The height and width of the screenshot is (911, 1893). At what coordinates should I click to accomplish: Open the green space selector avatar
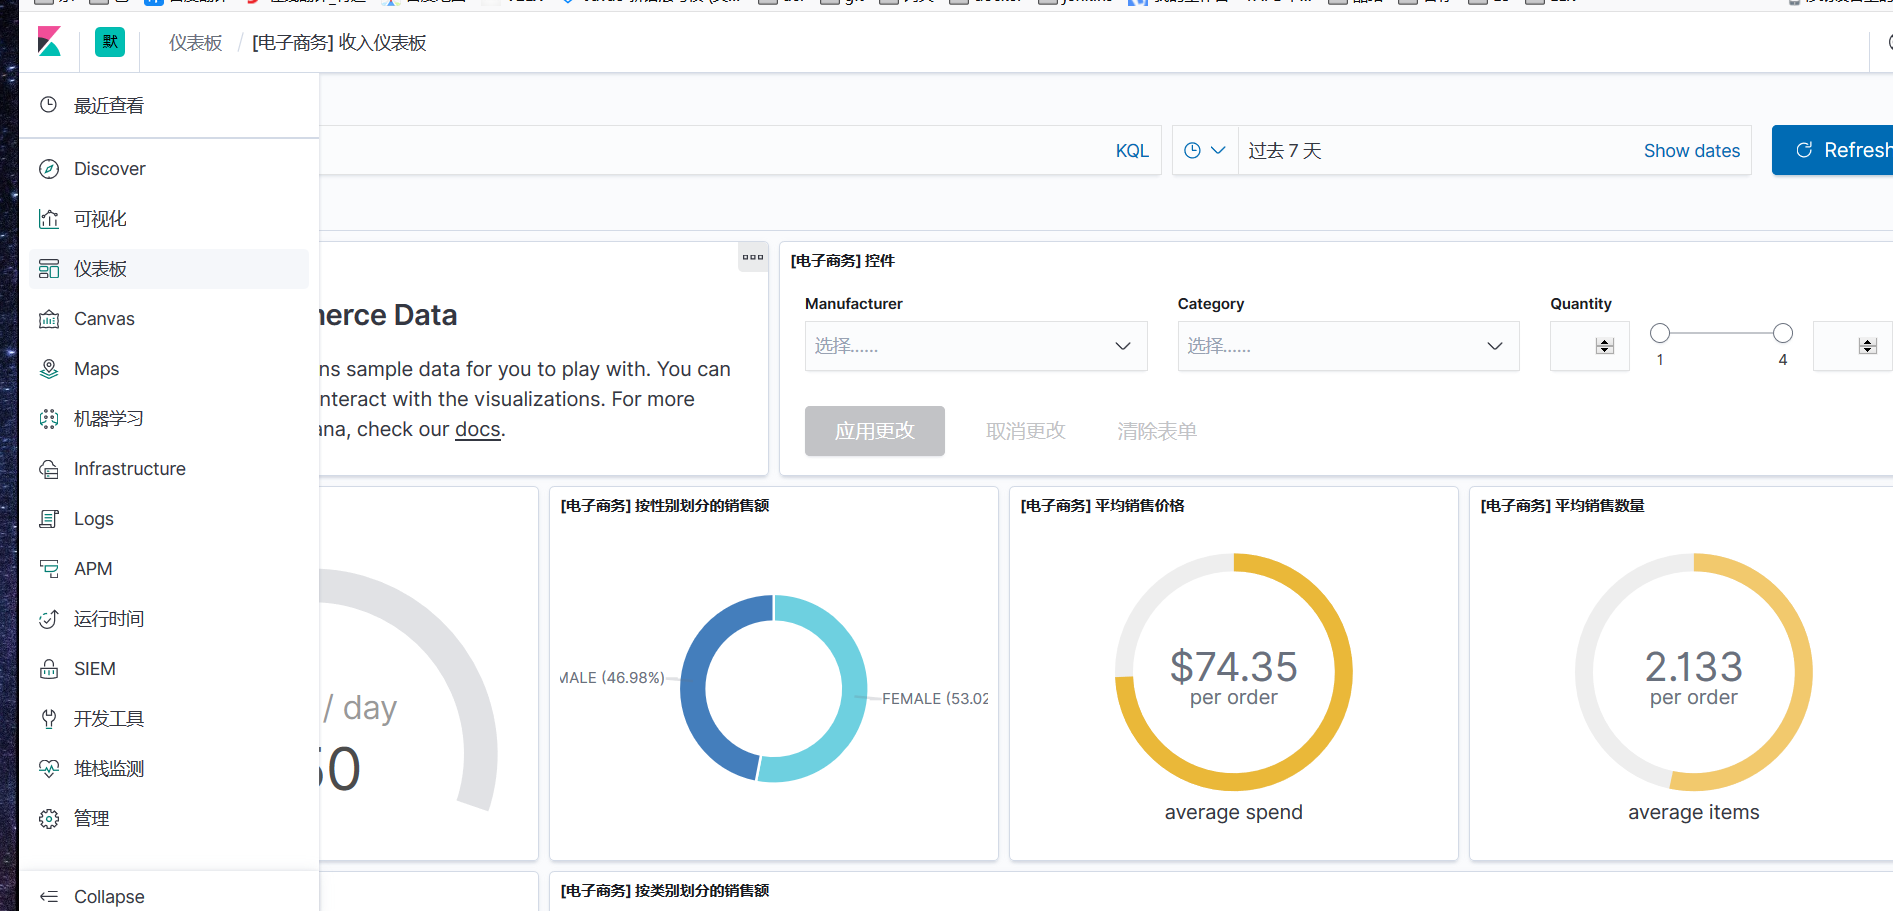110,42
